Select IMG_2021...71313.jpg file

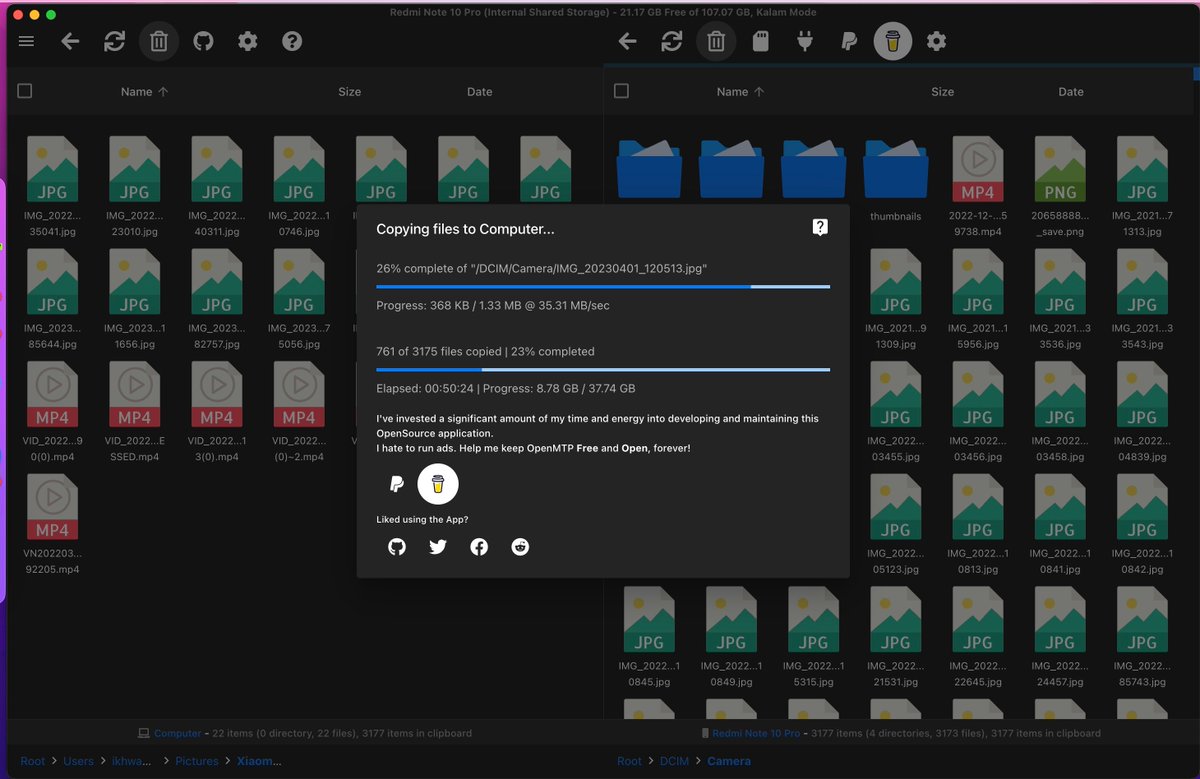(x=1142, y=186)
